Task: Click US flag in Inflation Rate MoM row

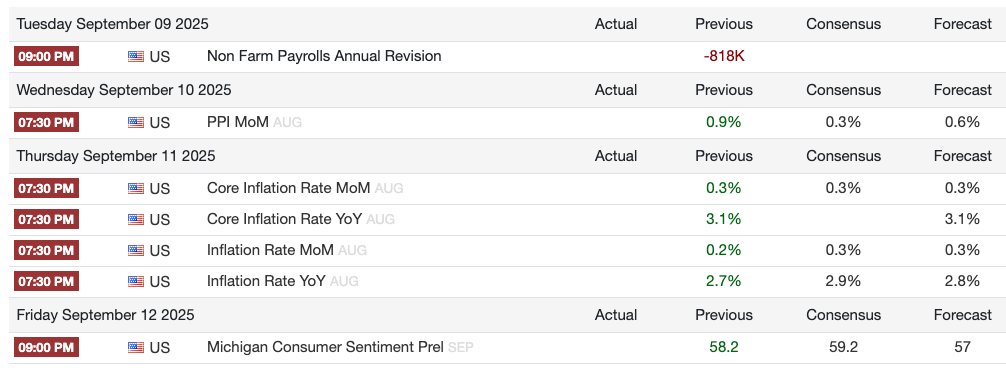Action: (135, 250)
